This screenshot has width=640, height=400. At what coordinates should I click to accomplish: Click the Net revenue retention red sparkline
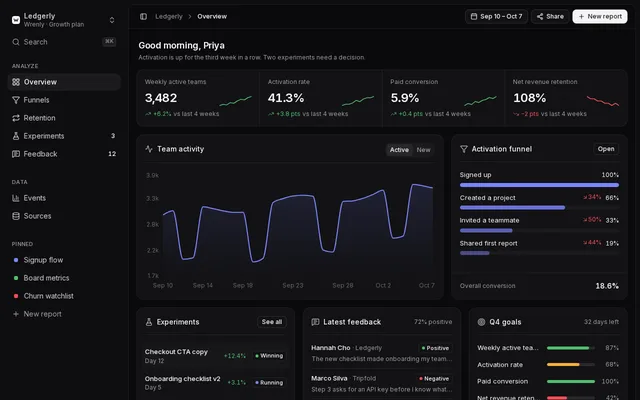point(603,101)
